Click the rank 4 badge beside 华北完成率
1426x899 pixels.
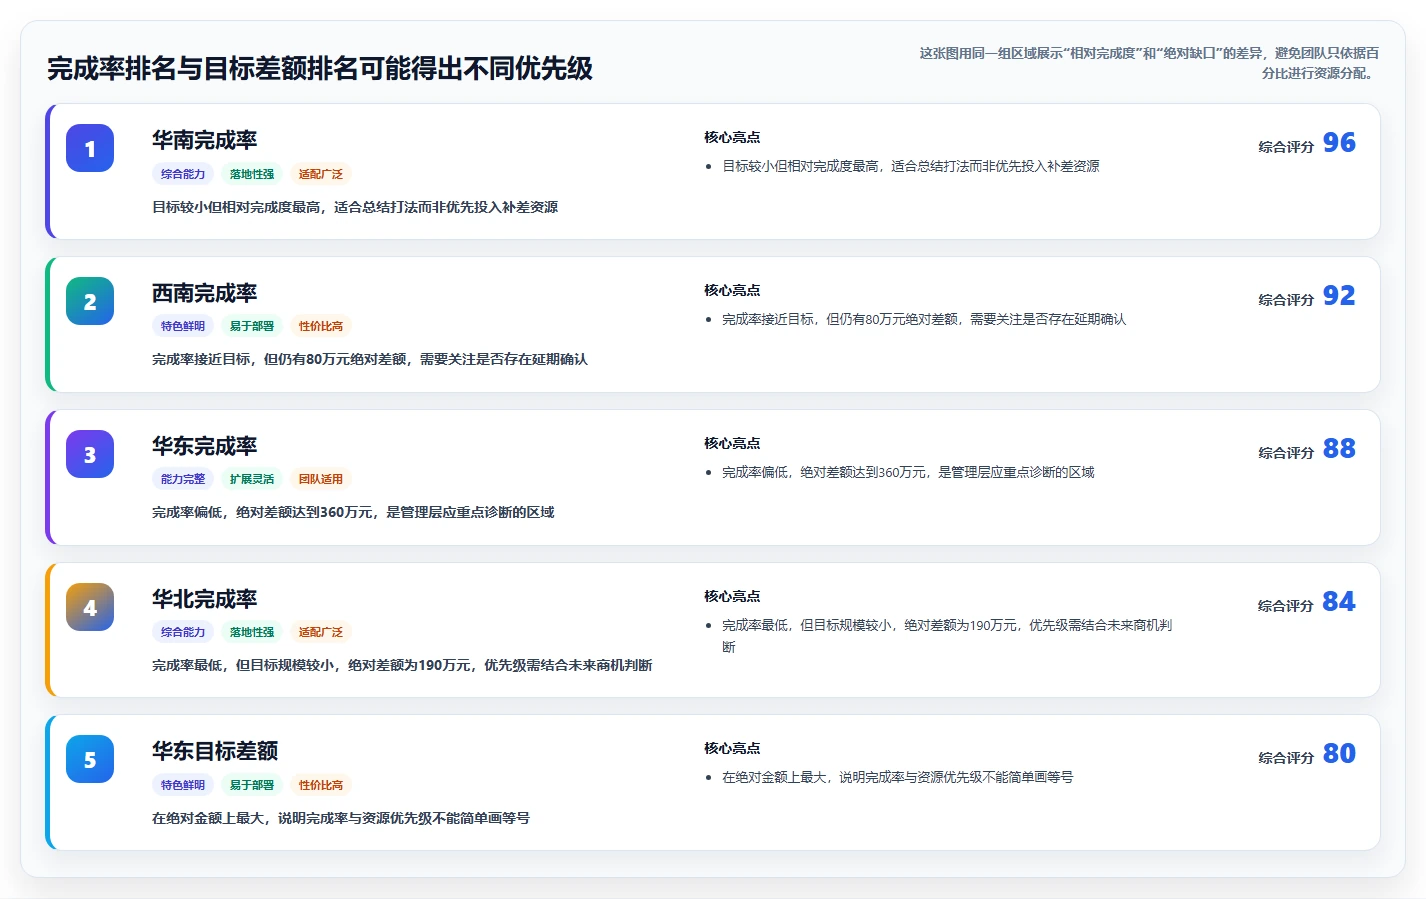click(x=90, y=607)
